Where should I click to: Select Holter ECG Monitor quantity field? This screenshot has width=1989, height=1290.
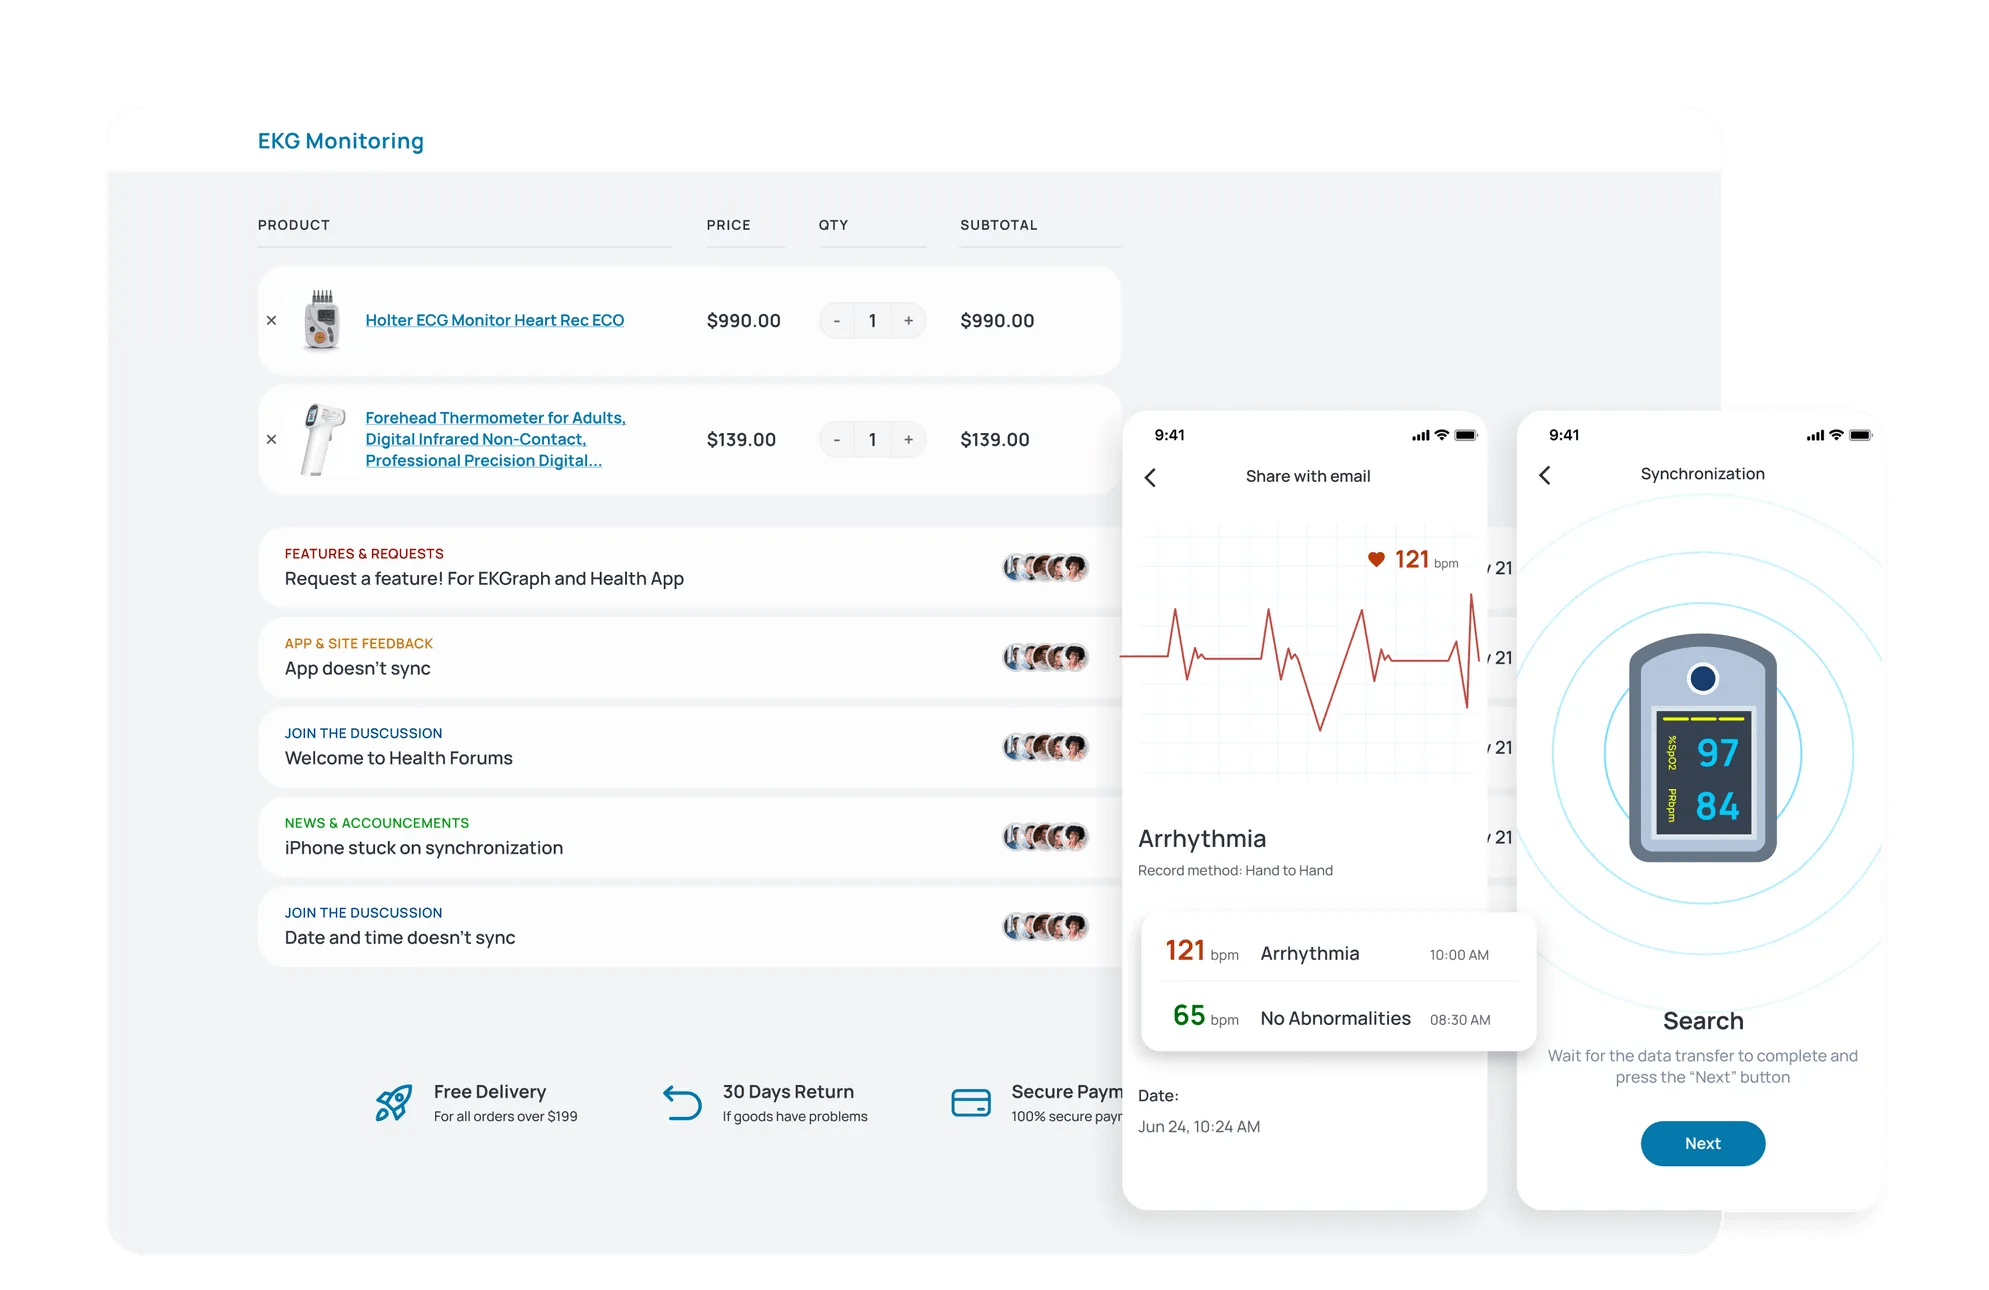872,321
